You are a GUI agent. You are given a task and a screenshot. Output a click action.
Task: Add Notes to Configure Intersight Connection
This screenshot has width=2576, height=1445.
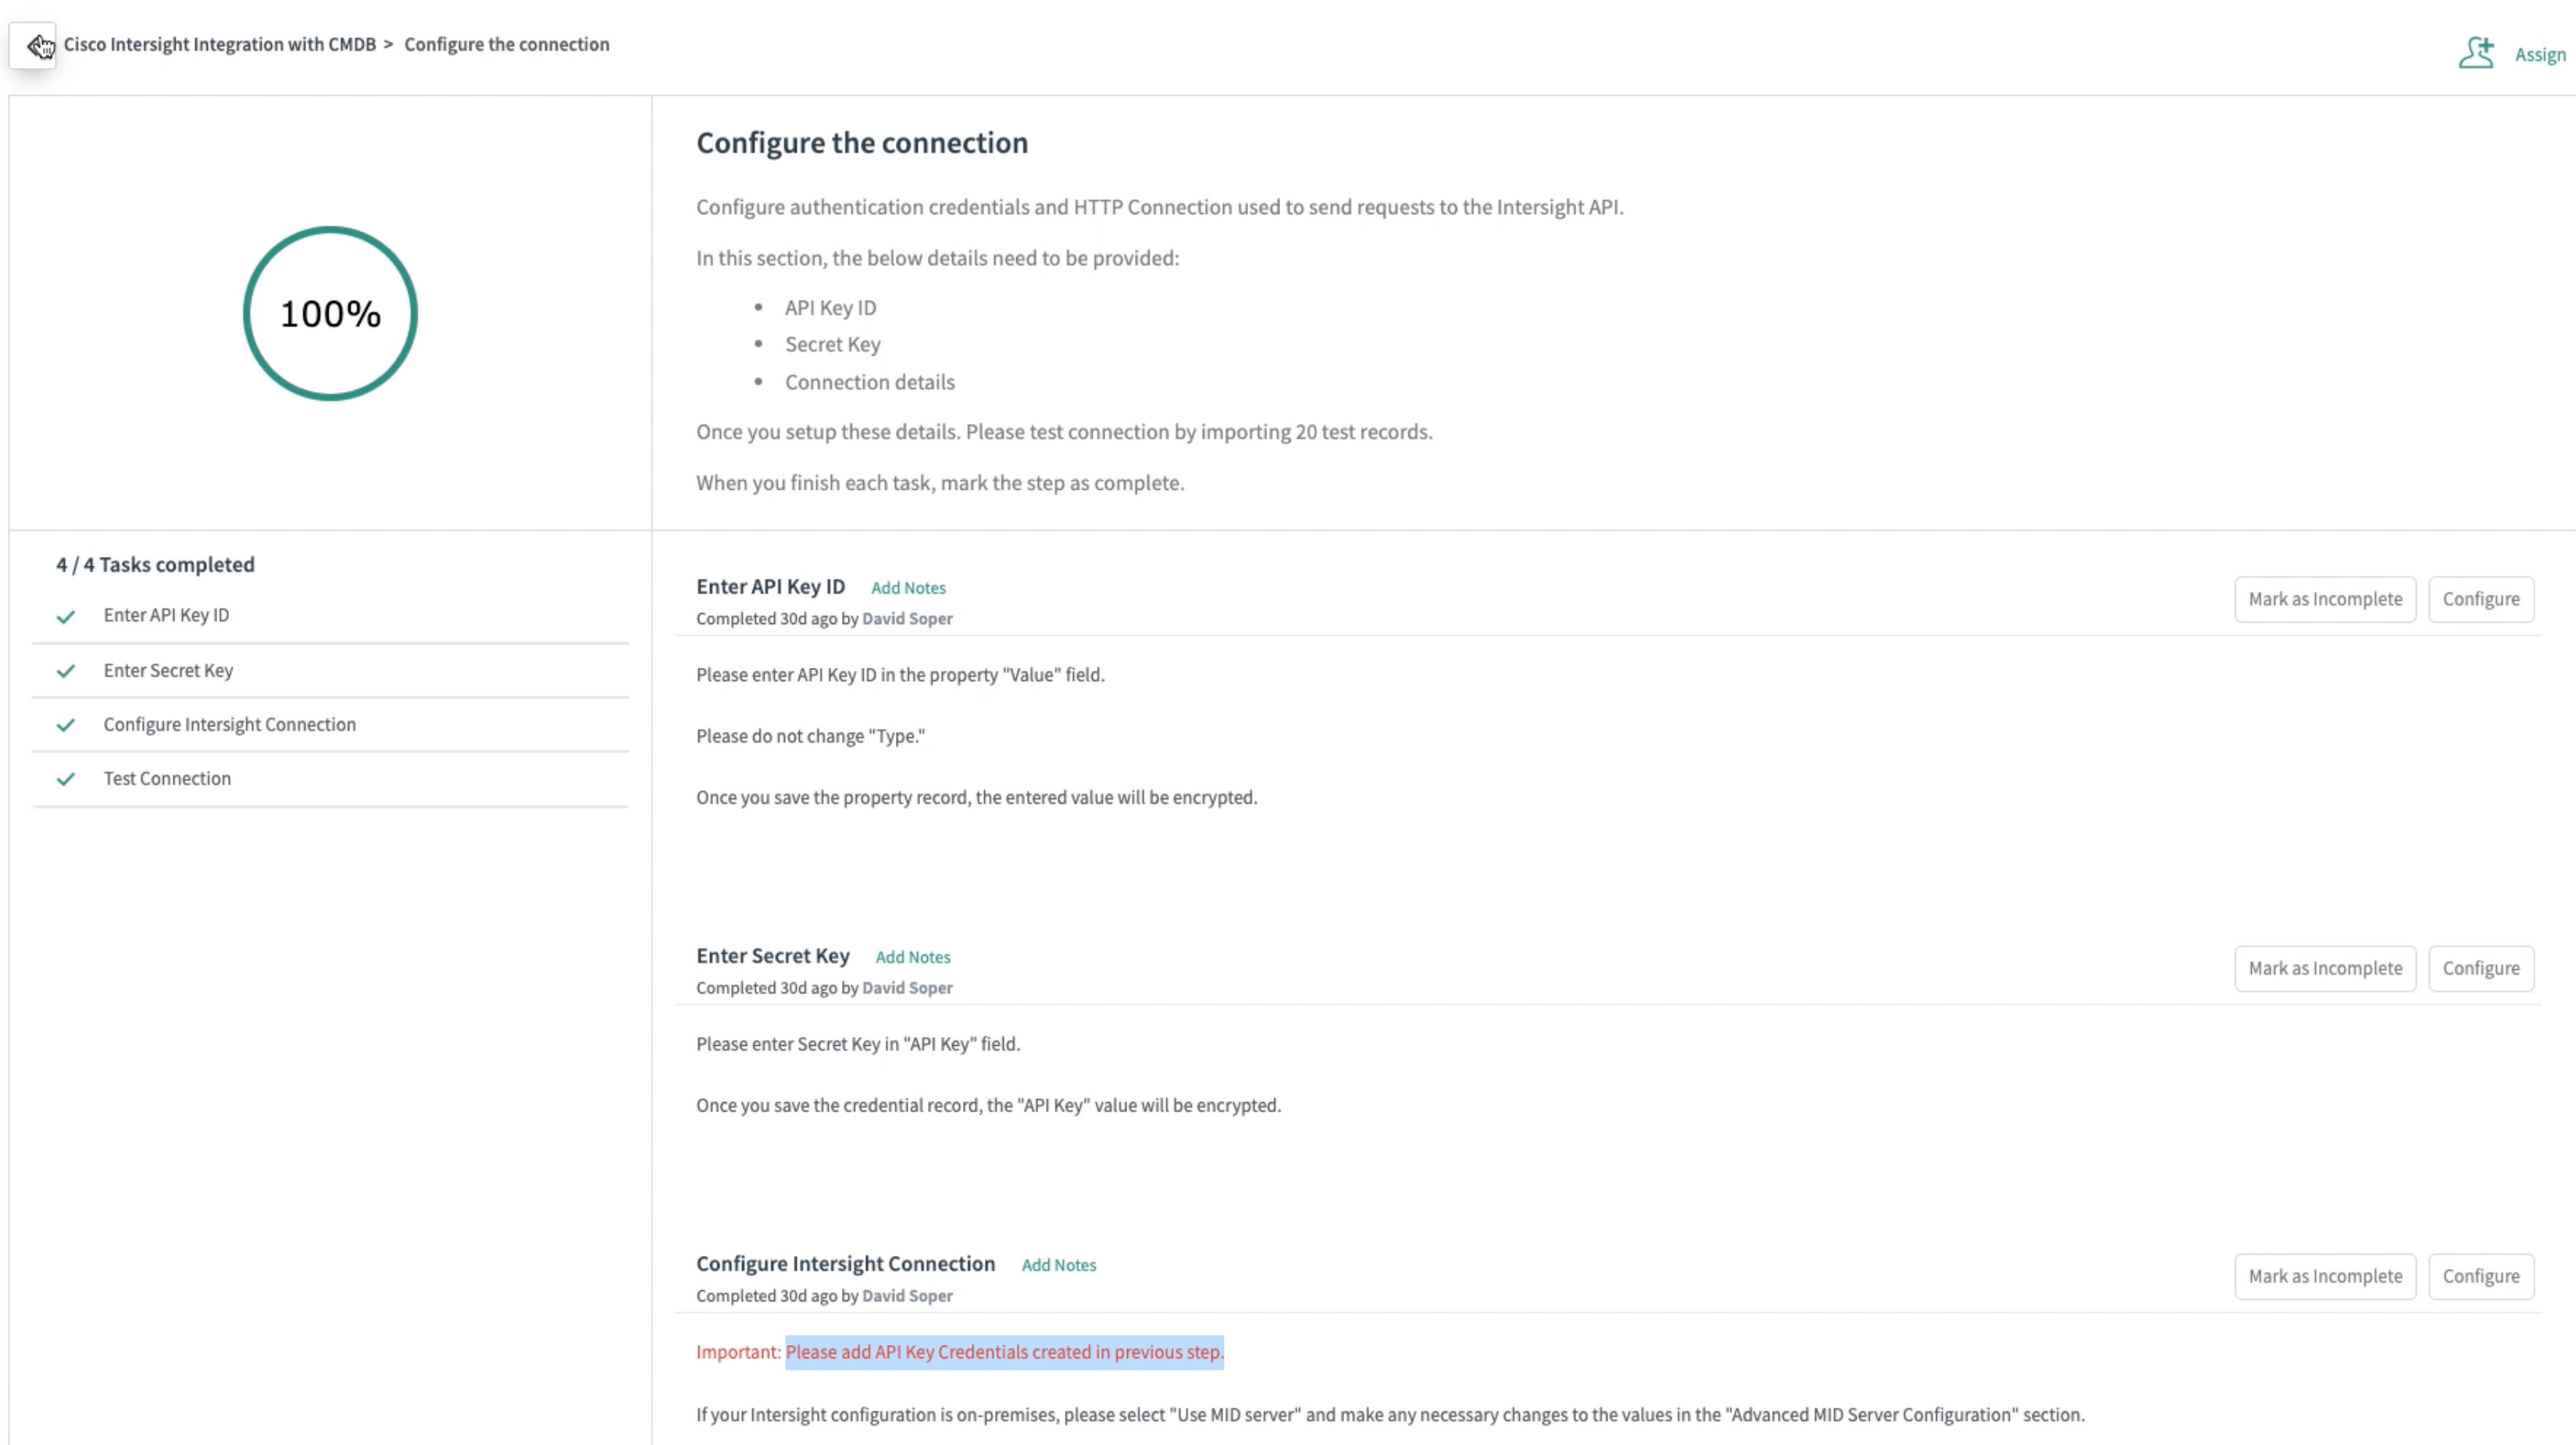click(x=1058, y=1265)
